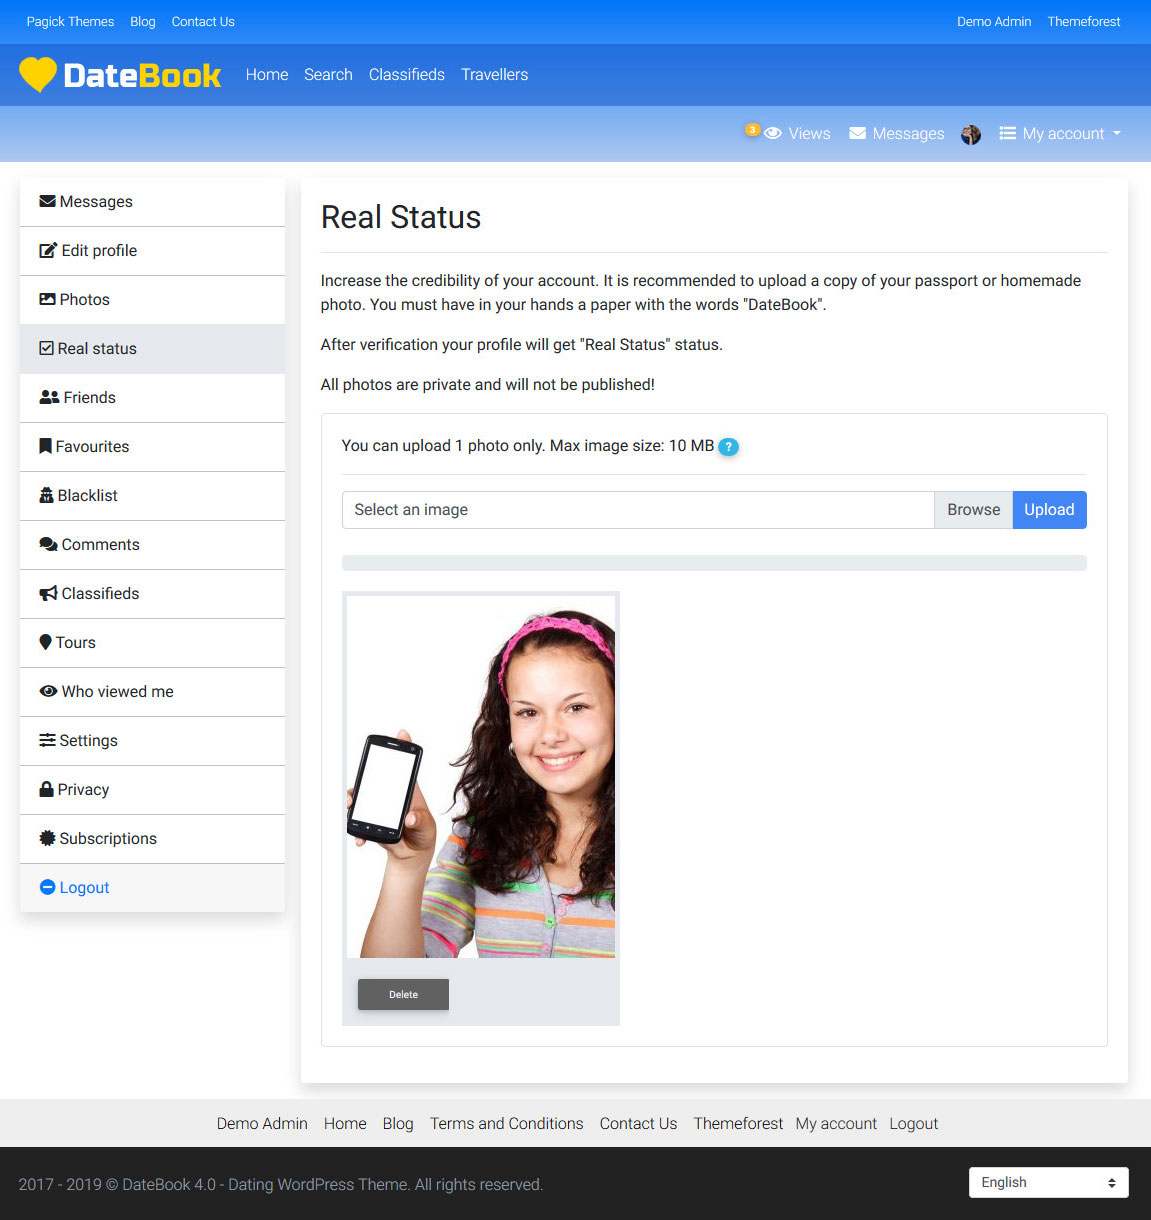This screenshot has height=1220, width=1151.
Task: Open the Settings sliders entry
Action: (47, 740)
